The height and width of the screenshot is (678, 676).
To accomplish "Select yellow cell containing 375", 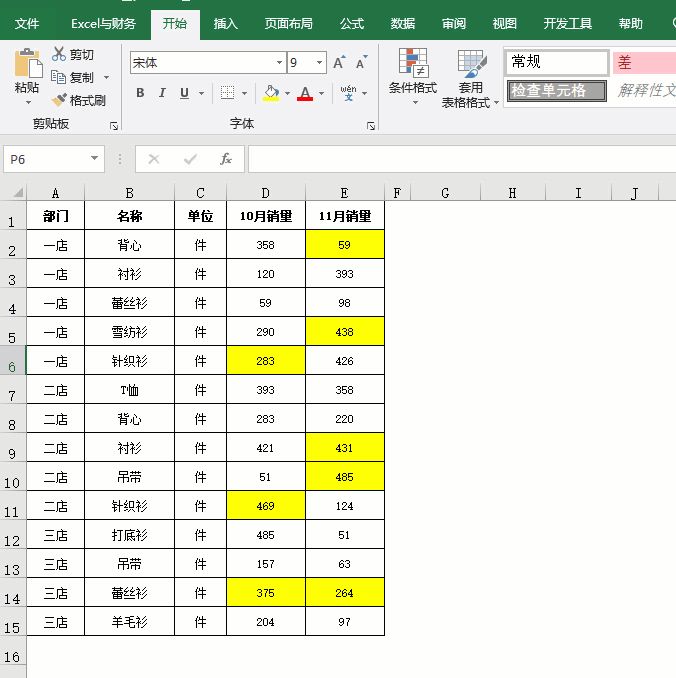I will [x=266, y=592].
